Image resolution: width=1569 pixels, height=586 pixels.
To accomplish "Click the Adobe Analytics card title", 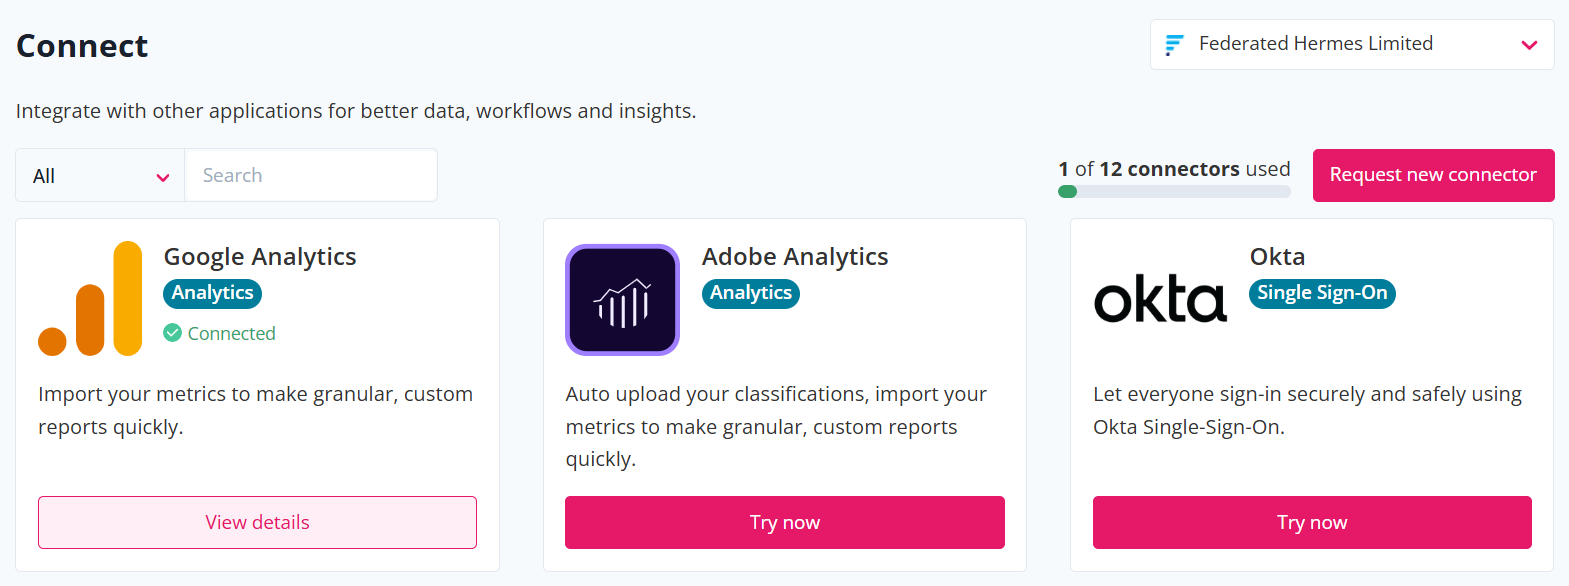I will pos(795,257).
